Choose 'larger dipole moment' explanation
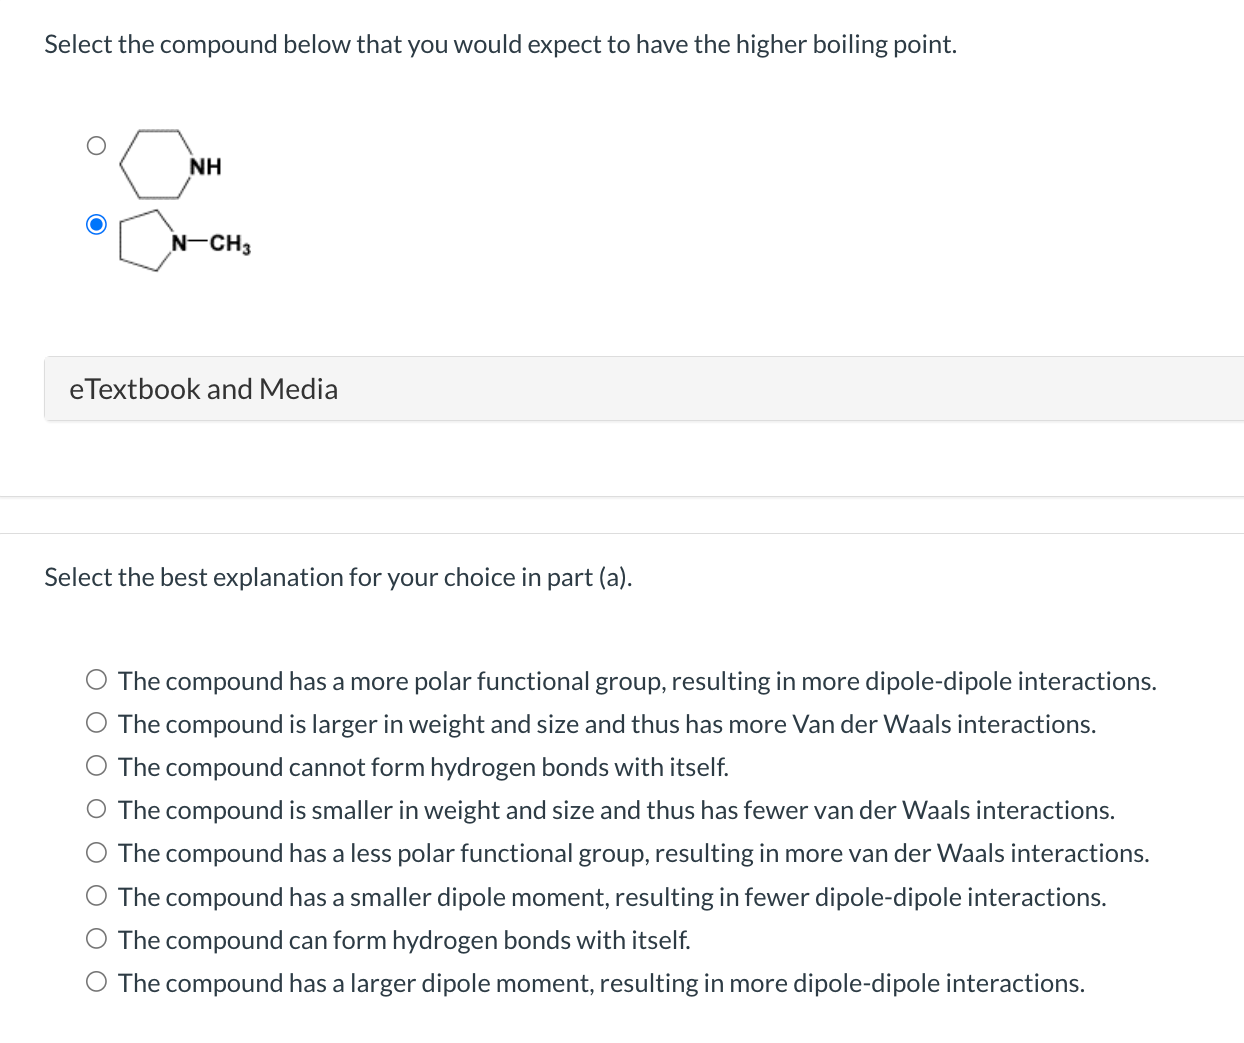Screen dimensions: 1244x1043 pyautogui.click(x=96, y=980)
